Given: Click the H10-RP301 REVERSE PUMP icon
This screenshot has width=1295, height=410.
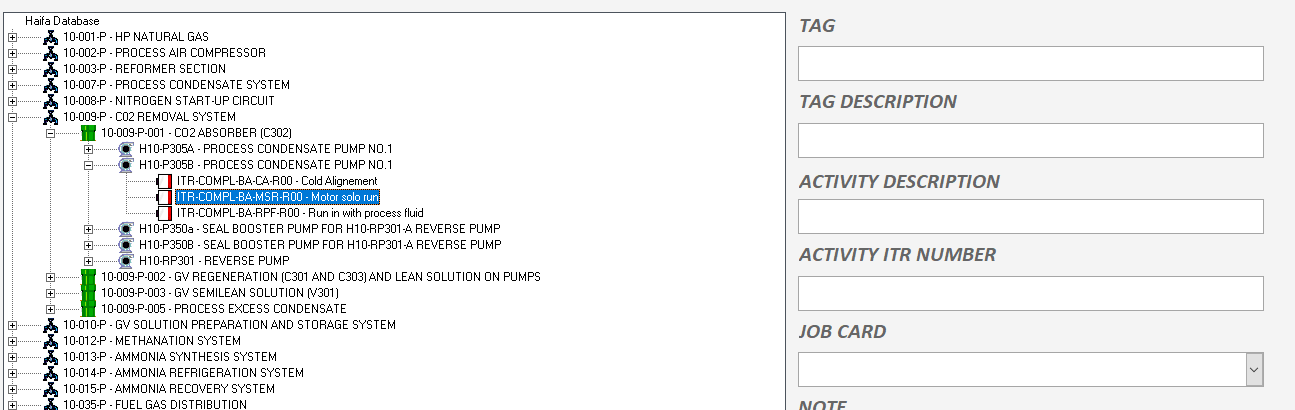Looking at the screenshot, I should [x=126, y=261].
